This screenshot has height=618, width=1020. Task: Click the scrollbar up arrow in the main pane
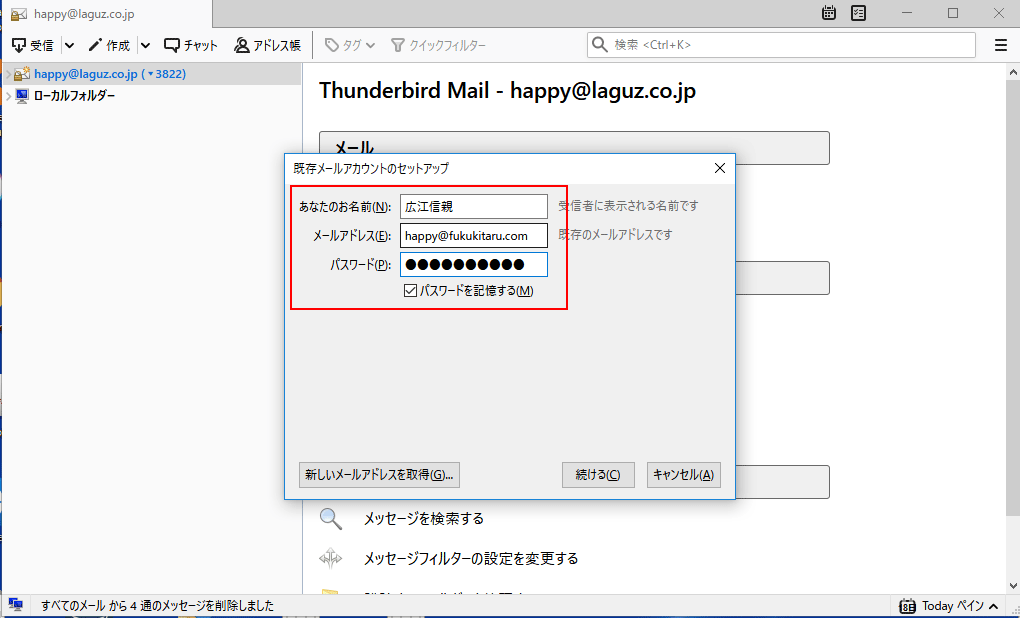[x=1013, y=72]
